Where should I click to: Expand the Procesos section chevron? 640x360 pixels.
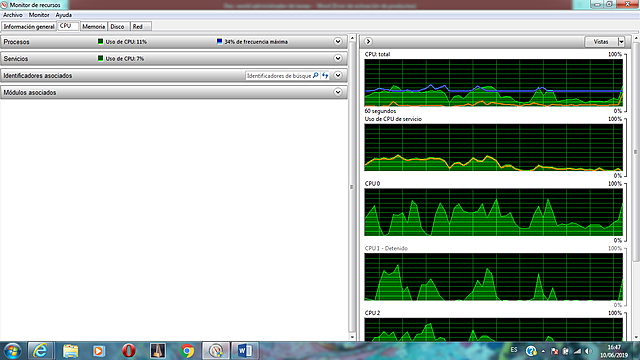point(338,41)
